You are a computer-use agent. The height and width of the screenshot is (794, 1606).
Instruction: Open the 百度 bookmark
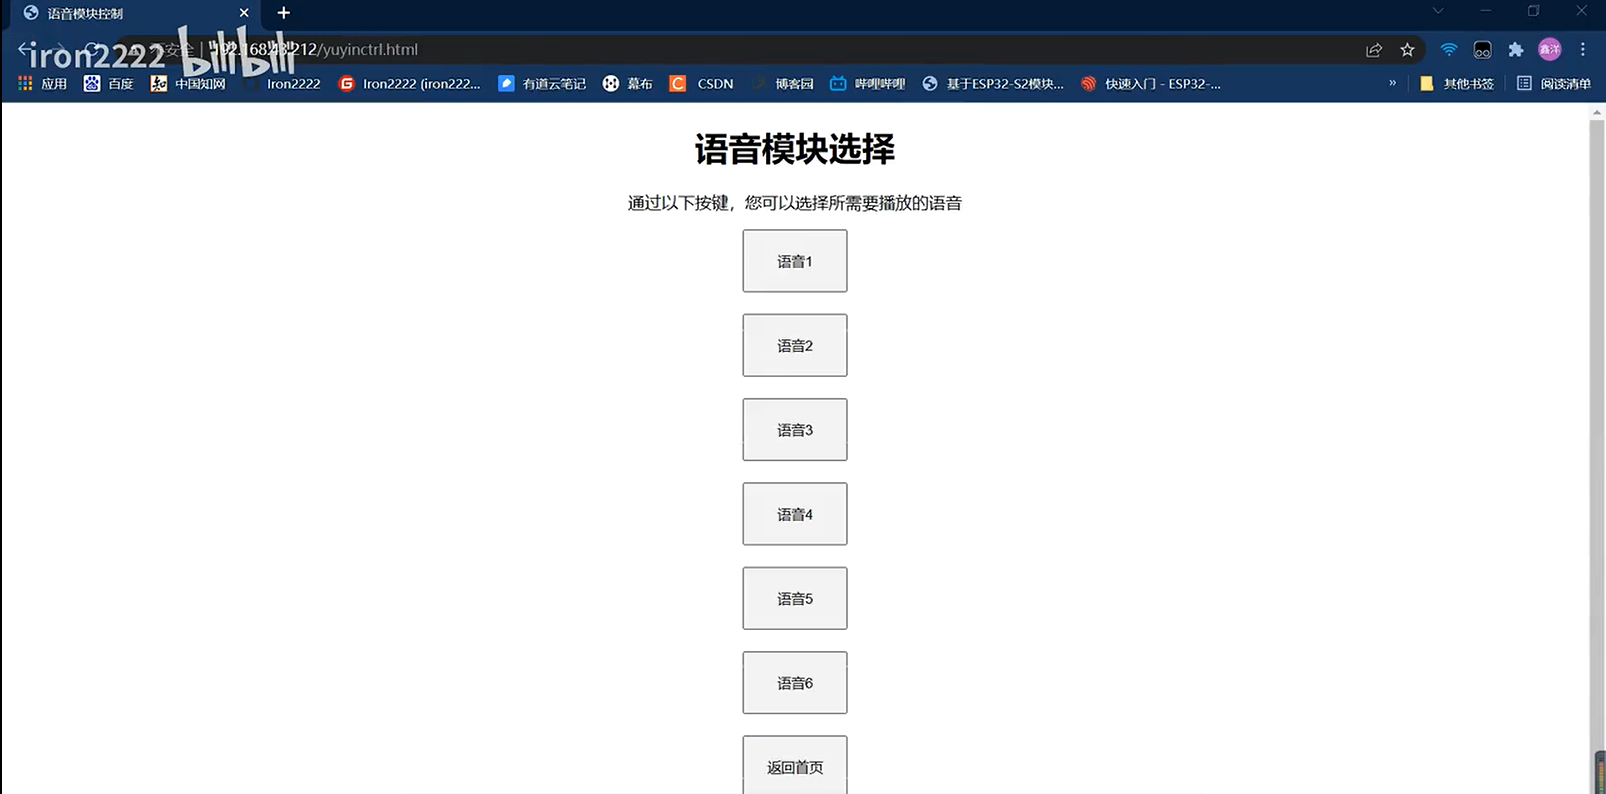108,84
